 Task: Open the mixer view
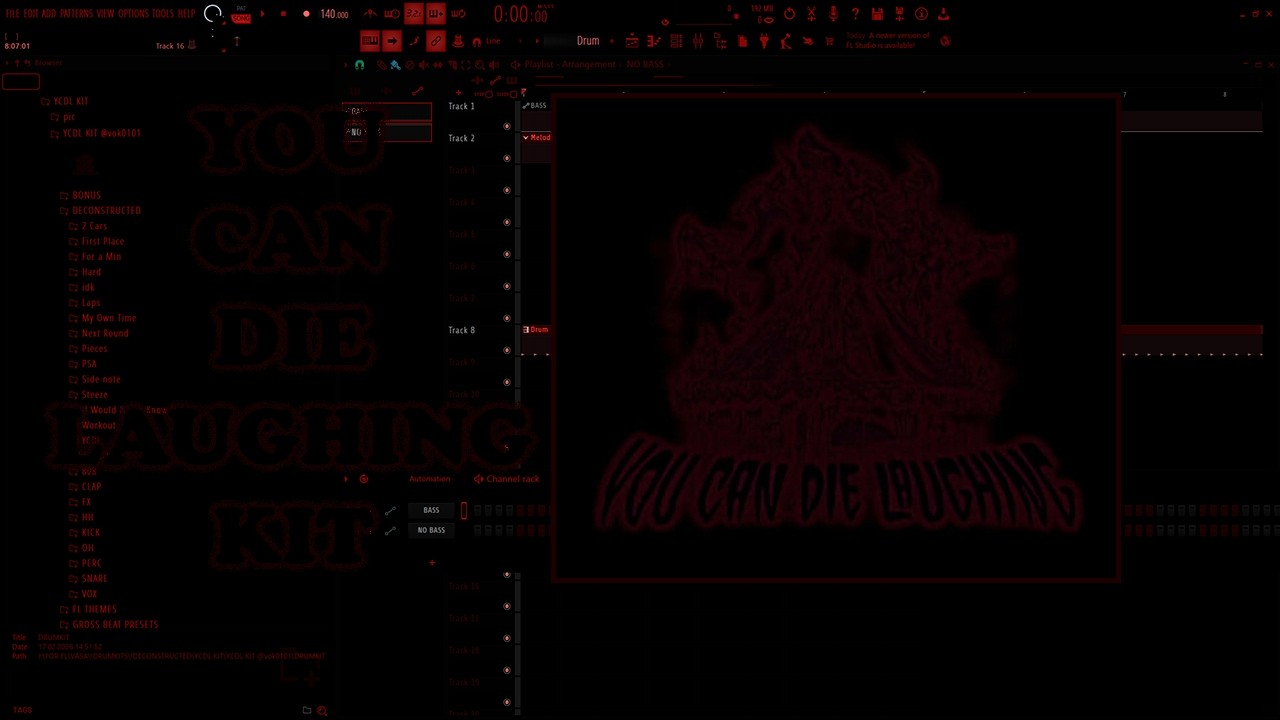click(698, 41)
